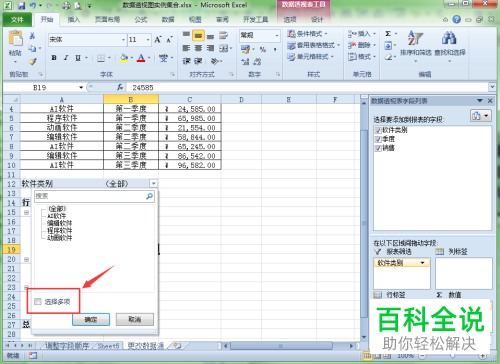The height and width of the screenshot is (364, 500).
Task: Click the blue Help question mark icon
Action: [456, 20]
